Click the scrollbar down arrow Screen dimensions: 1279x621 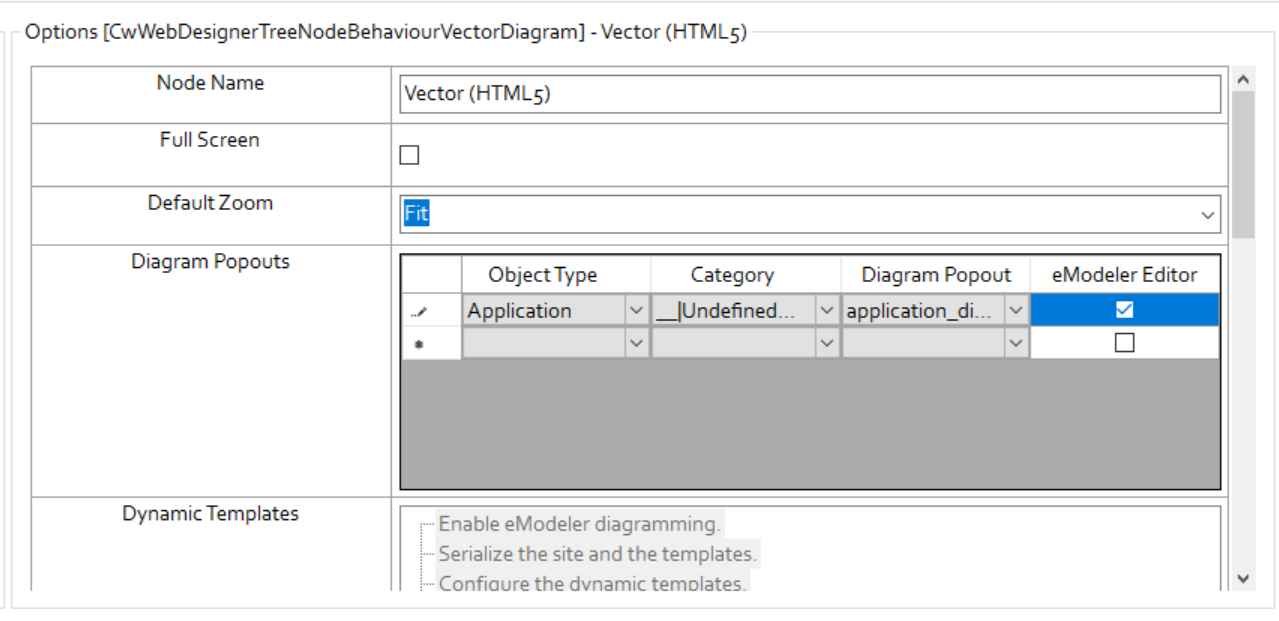1243,578
